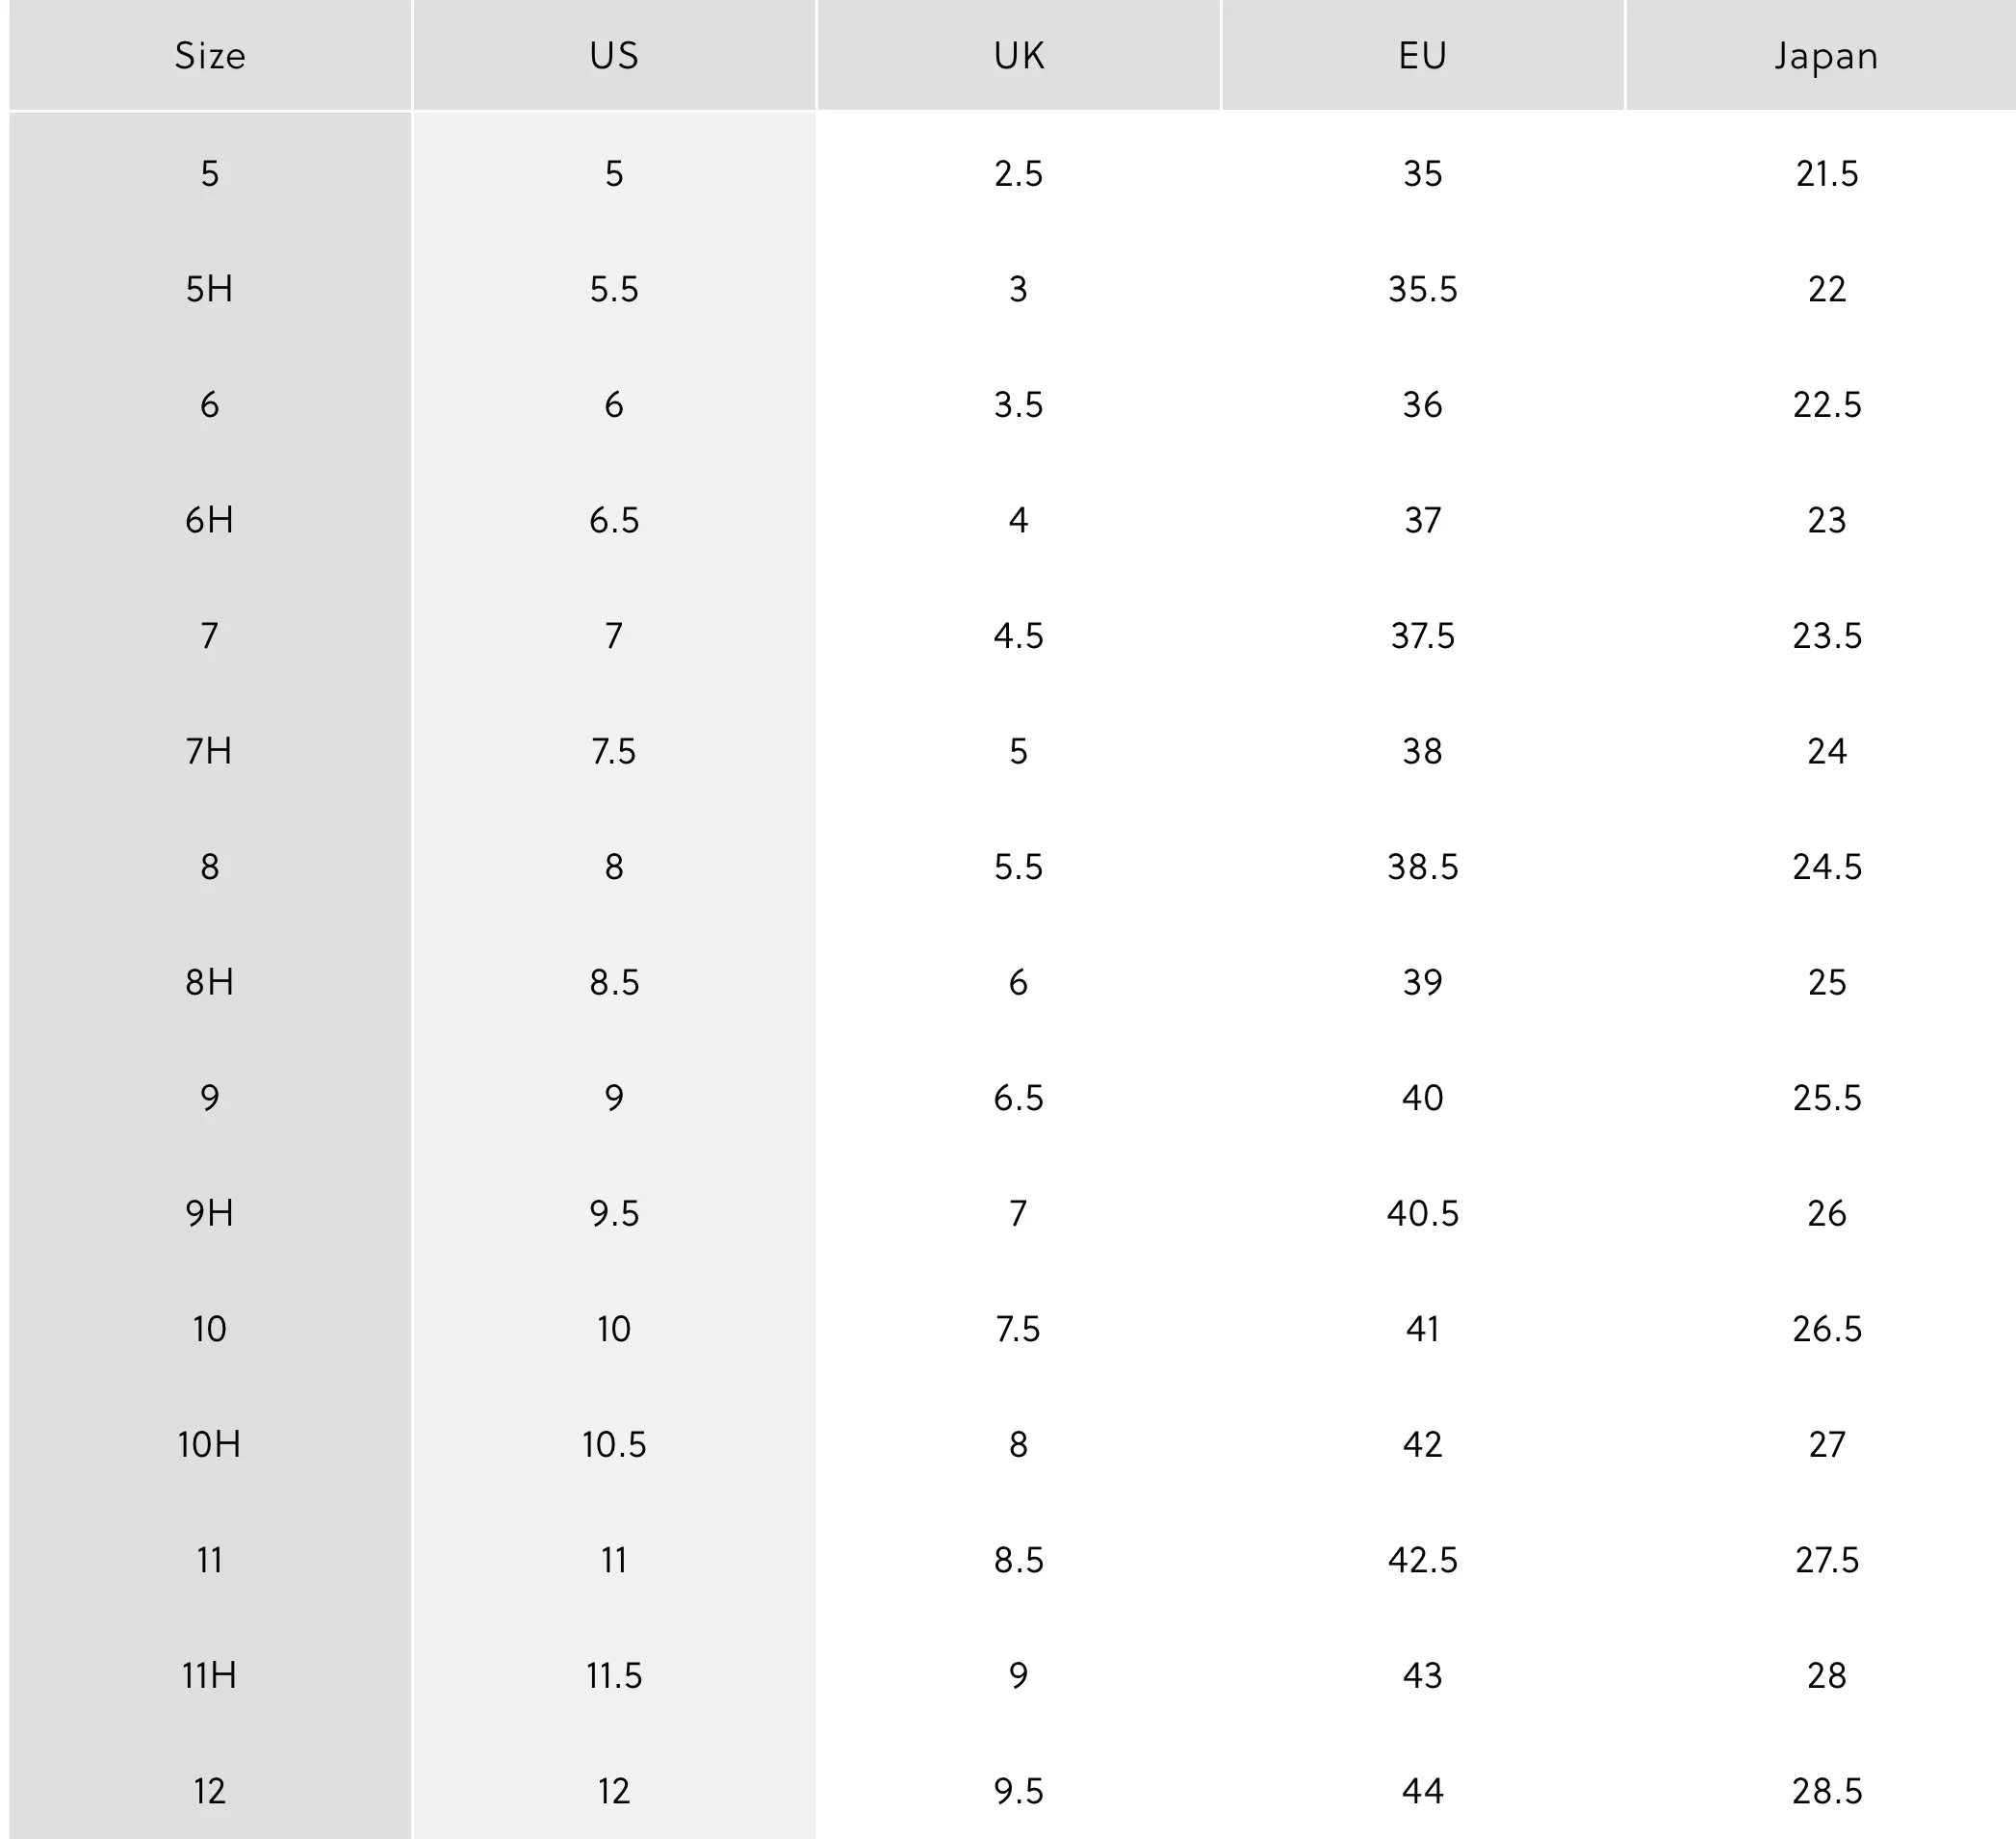Click Japan size 28.5 cell

coord(1826,1791)
